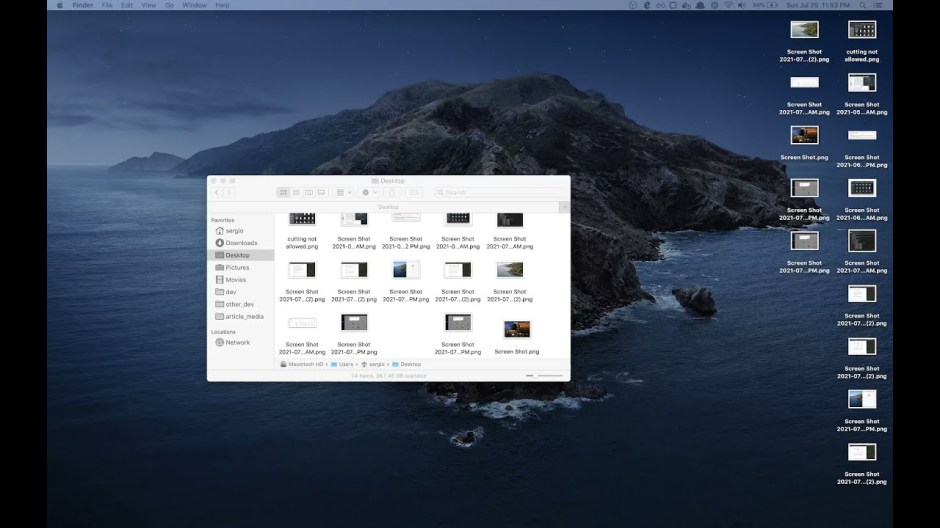The width and height of the screenshot is (940, 528).
Task: Click the Finder back arrow
Action: [217, 192]
